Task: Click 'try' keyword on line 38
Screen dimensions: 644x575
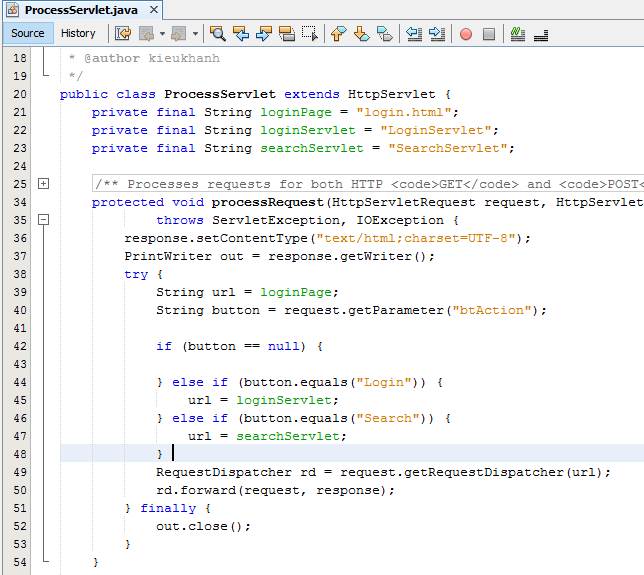Action: pyautogui.click(x=136, y=274)
